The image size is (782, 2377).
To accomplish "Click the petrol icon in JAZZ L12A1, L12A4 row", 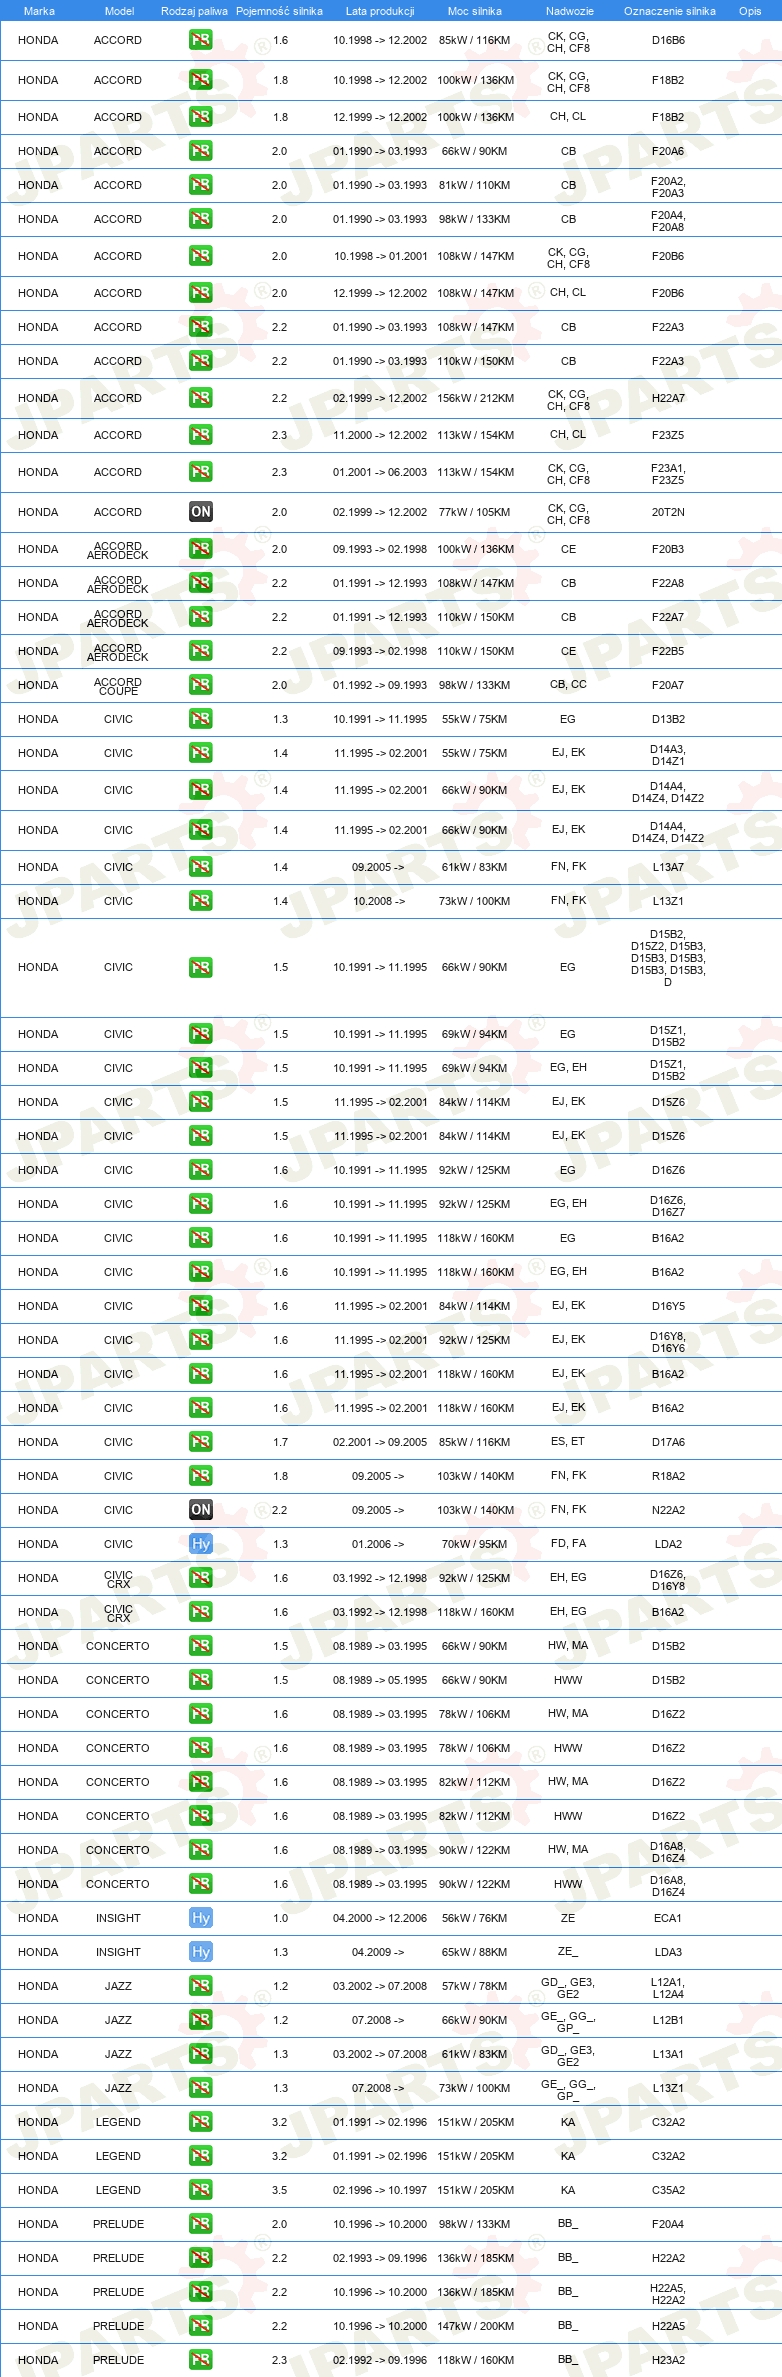I will pos(201,1986).
